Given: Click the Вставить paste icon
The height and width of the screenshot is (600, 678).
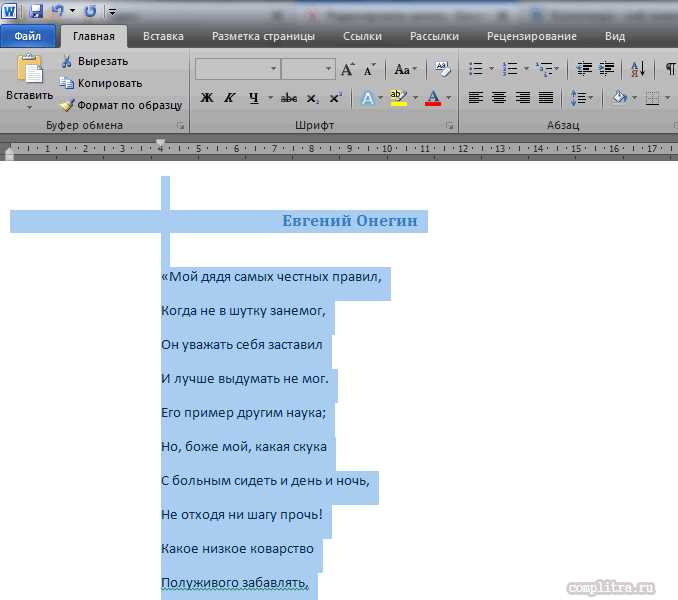Looking at the screenshot, I should 29,68.
